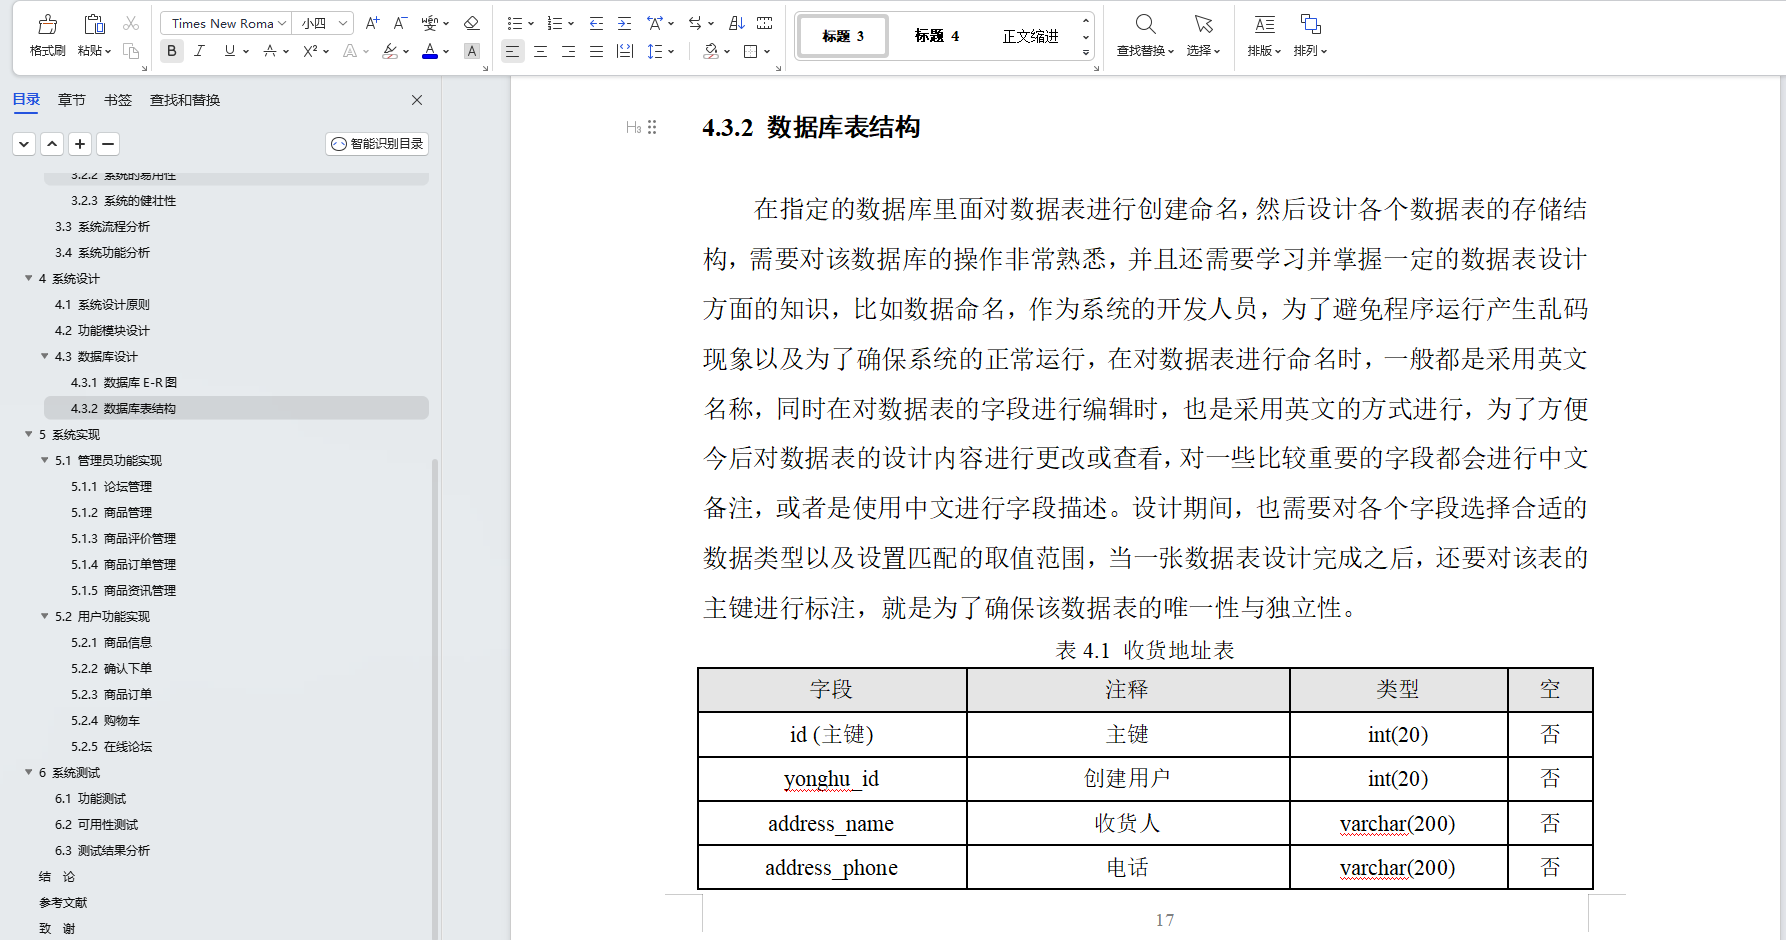Toggle character shading A button
1786x940 pixels.
(x=472, y=51)
